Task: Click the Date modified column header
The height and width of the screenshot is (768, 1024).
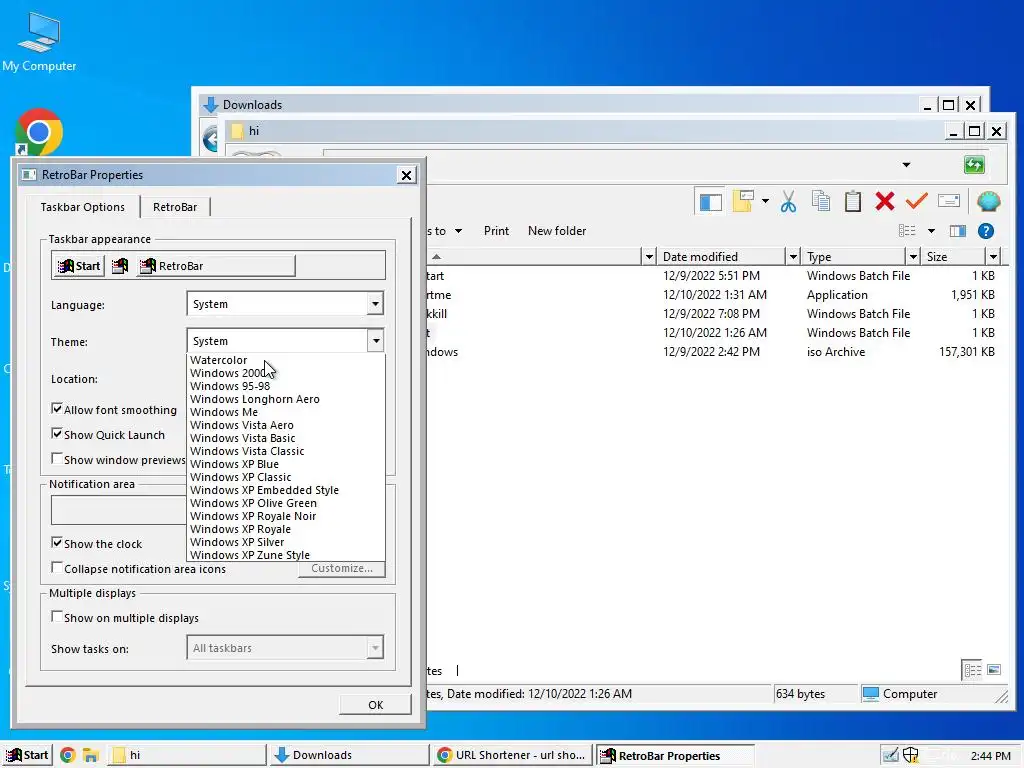Action: [720, 257]
